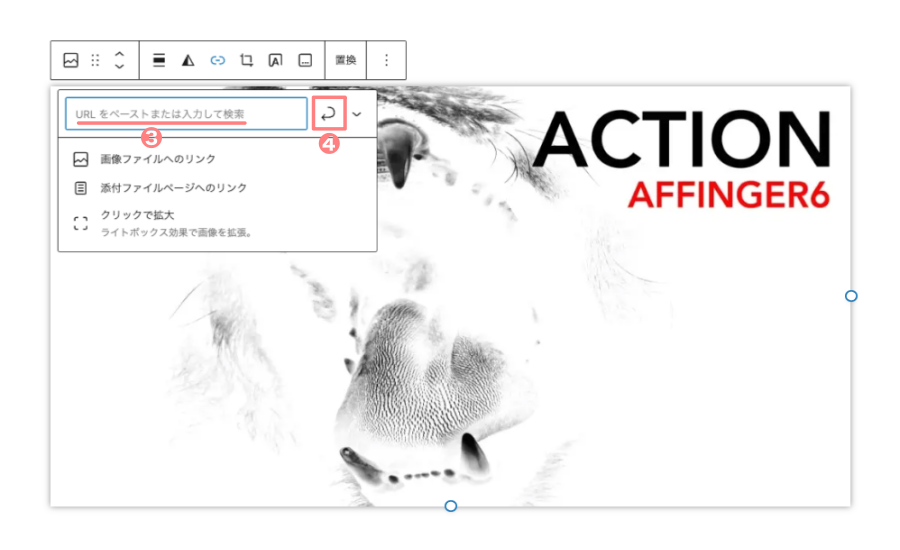Click the image block type icon
Screen dimensions: 900x550
tap(71, 60)
